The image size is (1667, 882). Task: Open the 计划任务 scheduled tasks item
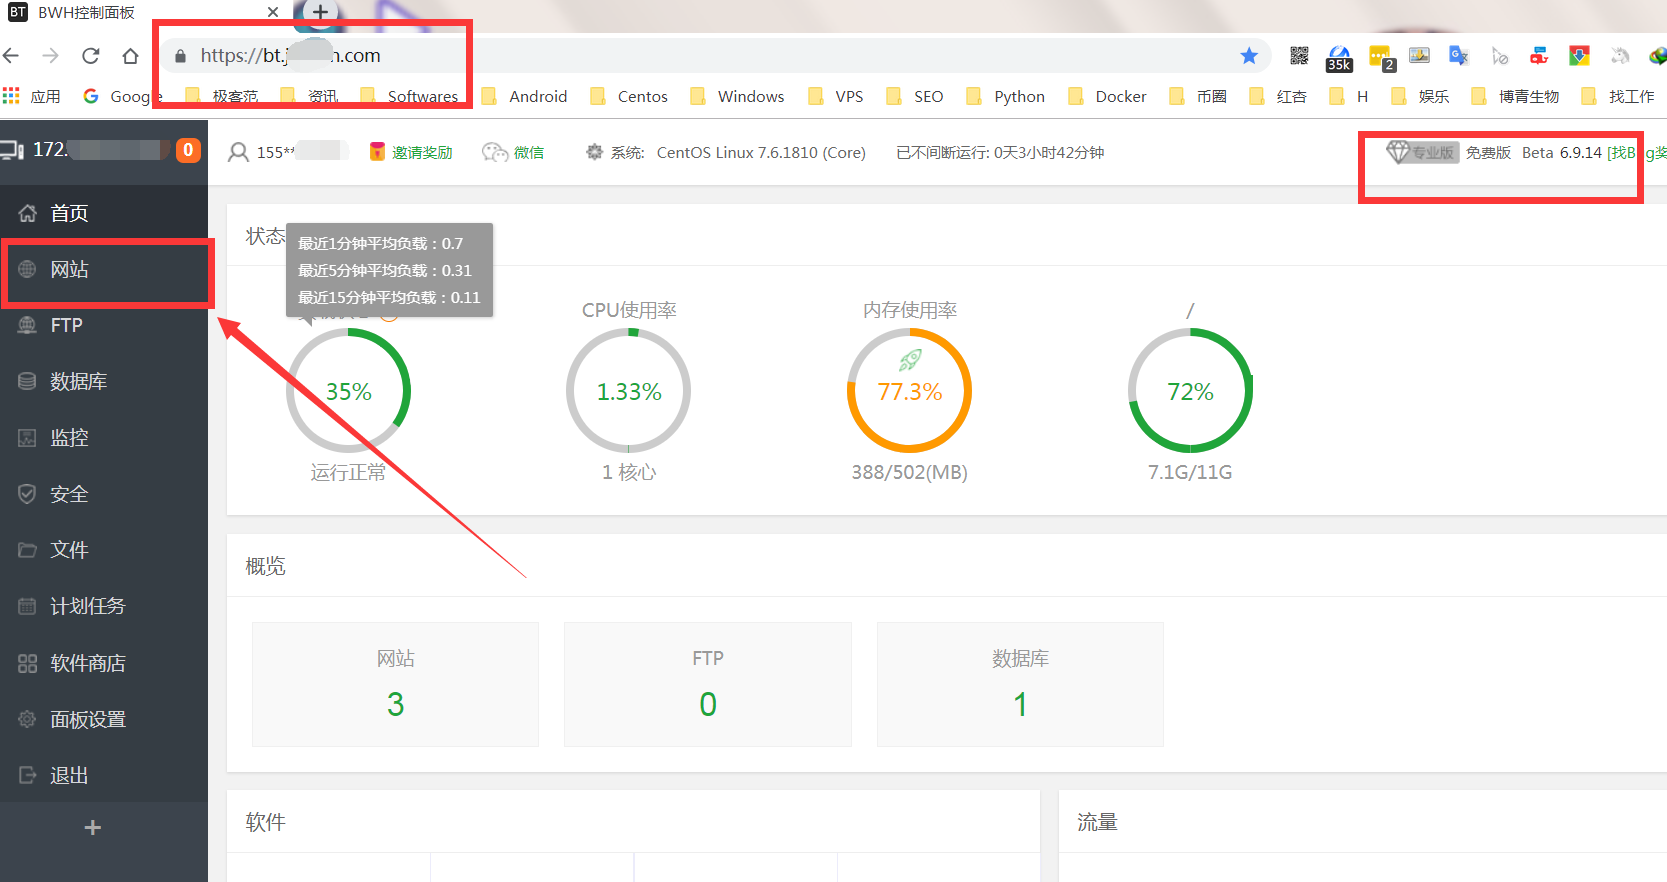(104, 606)
